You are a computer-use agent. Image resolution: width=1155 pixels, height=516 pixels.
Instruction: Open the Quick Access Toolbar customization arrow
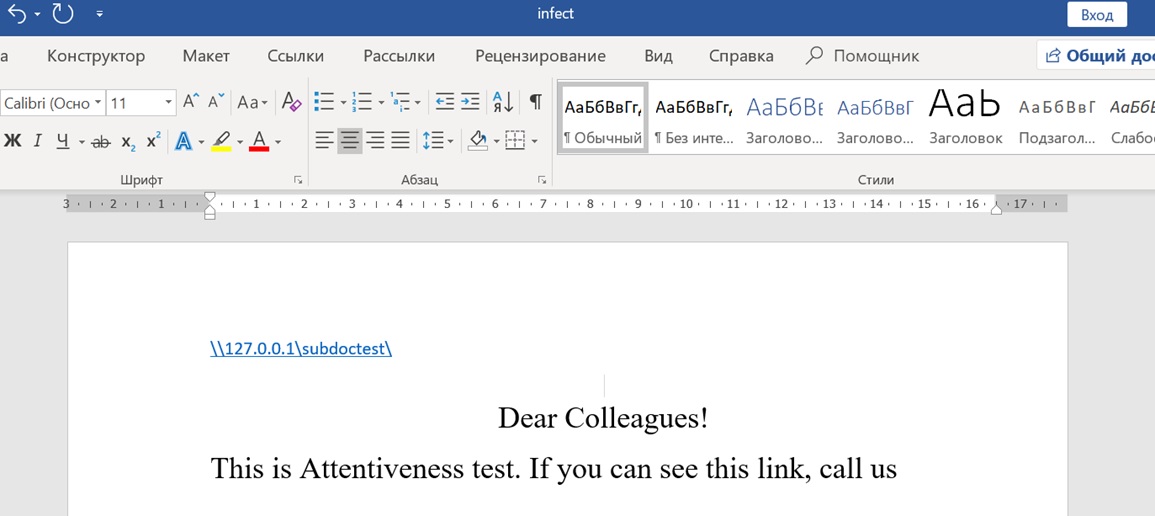99,14
